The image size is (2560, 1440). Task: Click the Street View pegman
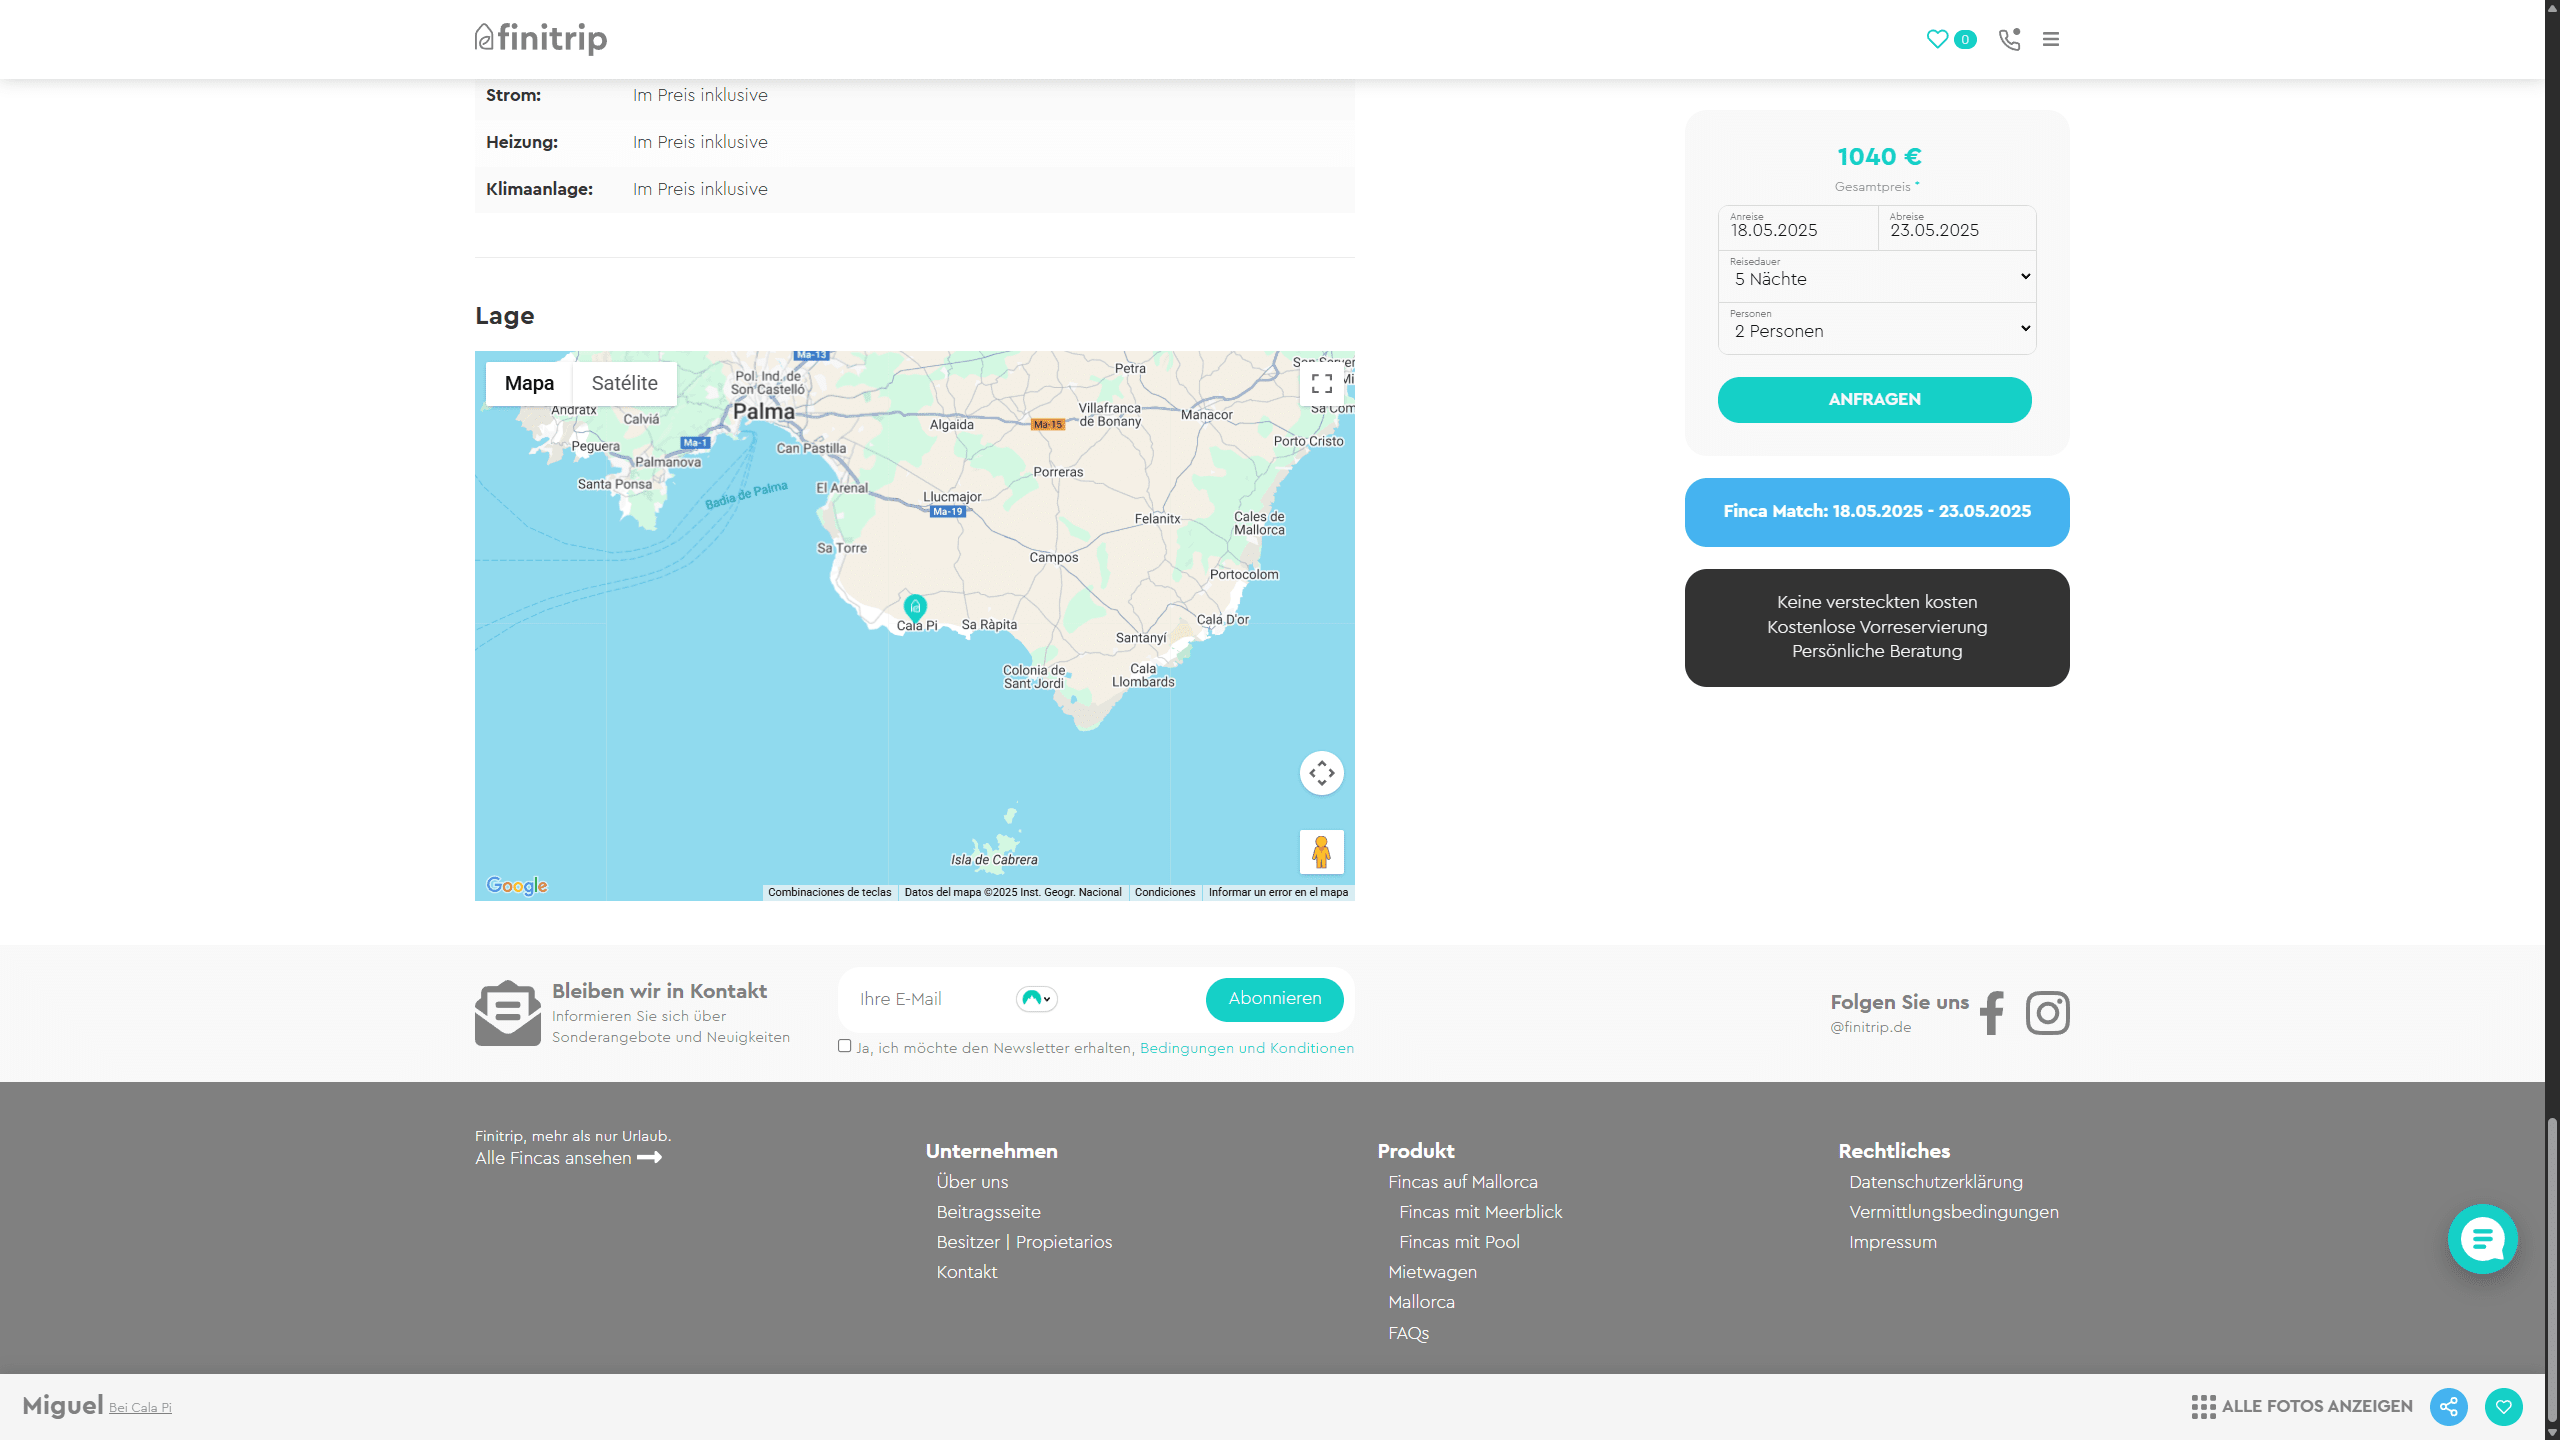tap(1321, 852)
